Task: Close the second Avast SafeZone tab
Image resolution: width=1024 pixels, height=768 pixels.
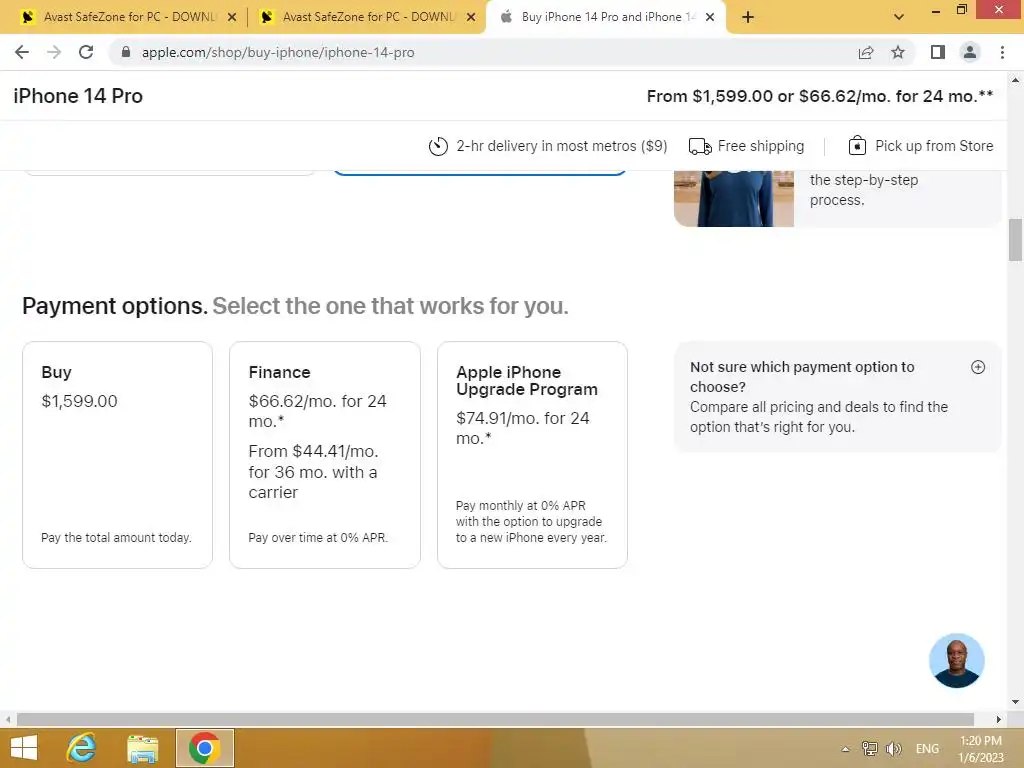Action: (x=471, y=17)
